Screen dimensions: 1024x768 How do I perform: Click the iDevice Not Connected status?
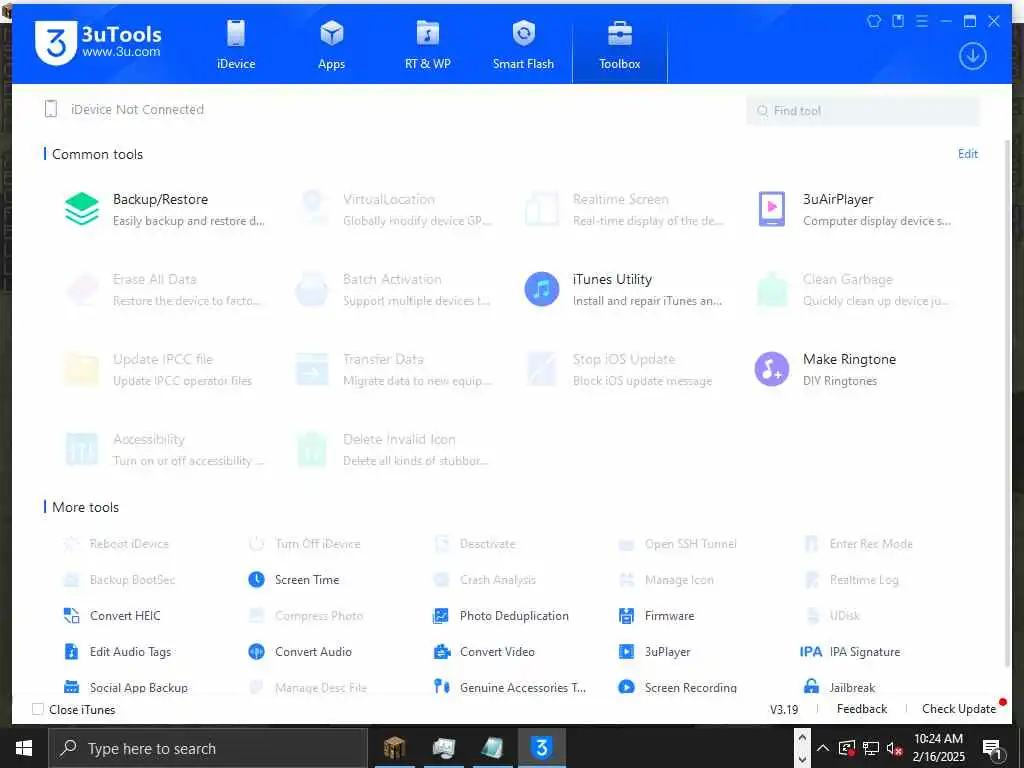pos(124,109)
